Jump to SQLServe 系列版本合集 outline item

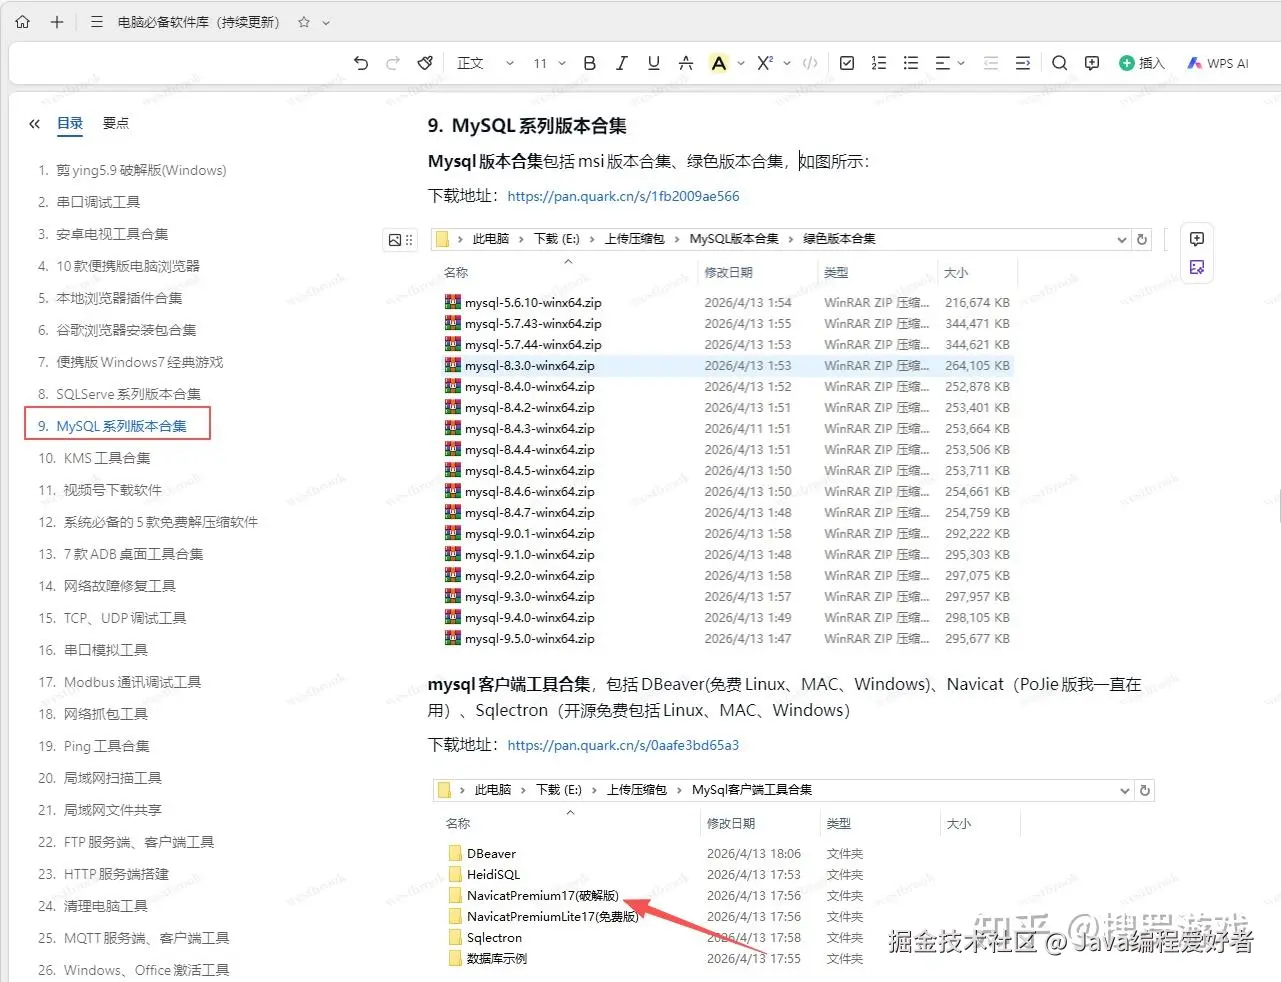pyautogui.click(x=128, y=394)
